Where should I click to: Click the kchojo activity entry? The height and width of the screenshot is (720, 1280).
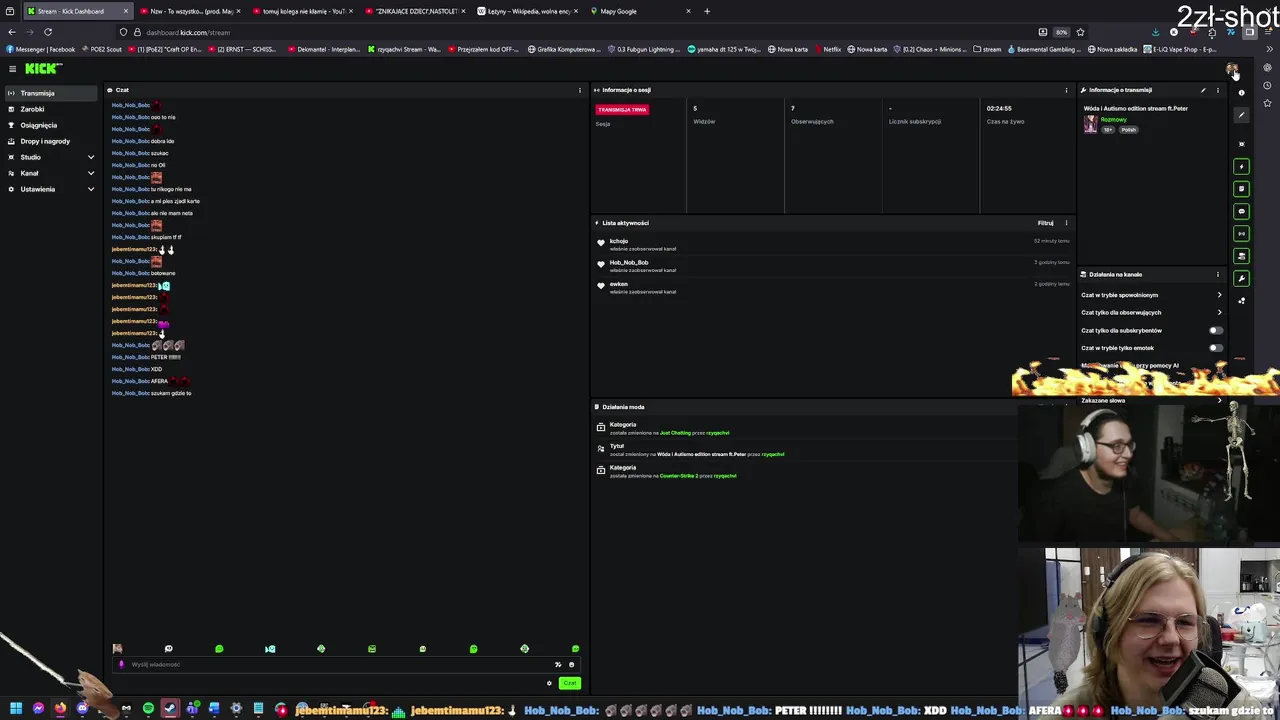coord(834,244)
